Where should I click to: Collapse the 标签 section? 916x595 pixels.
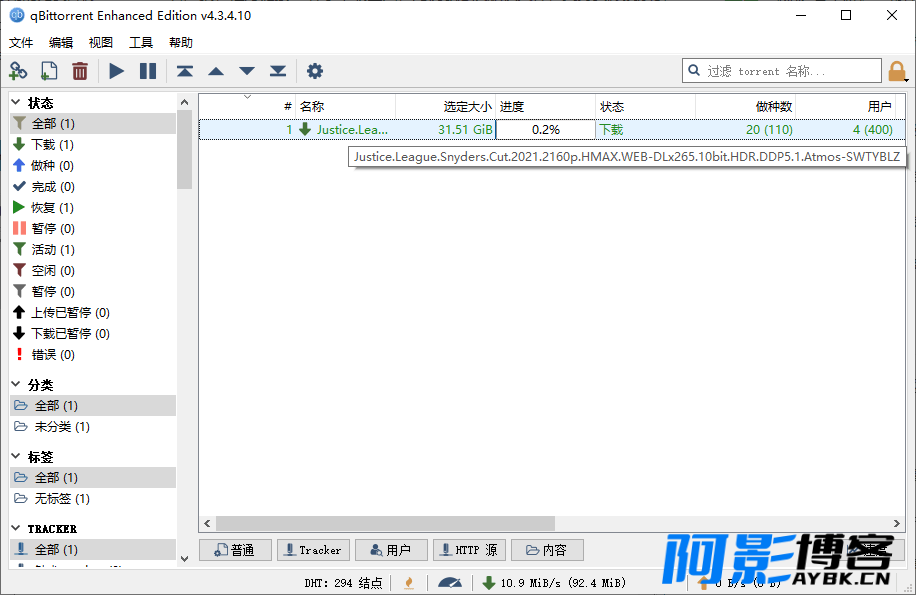pos(16,456)
